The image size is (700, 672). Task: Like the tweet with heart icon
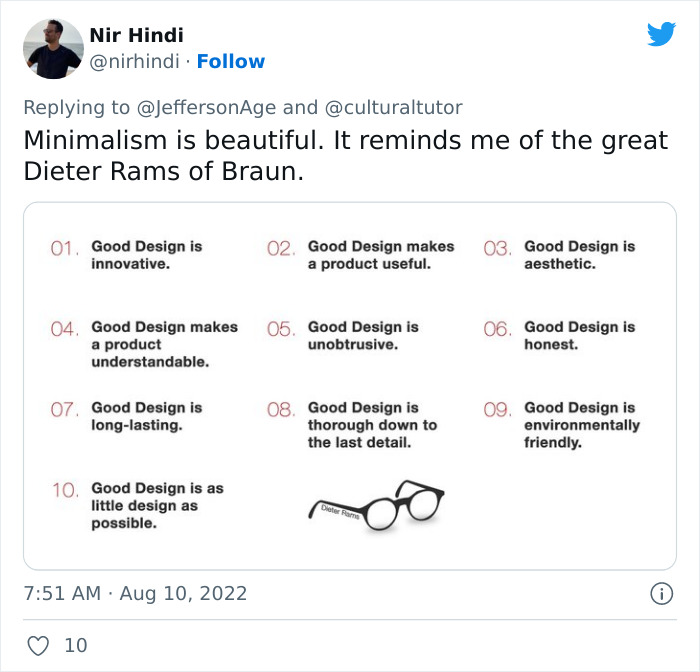39,645
